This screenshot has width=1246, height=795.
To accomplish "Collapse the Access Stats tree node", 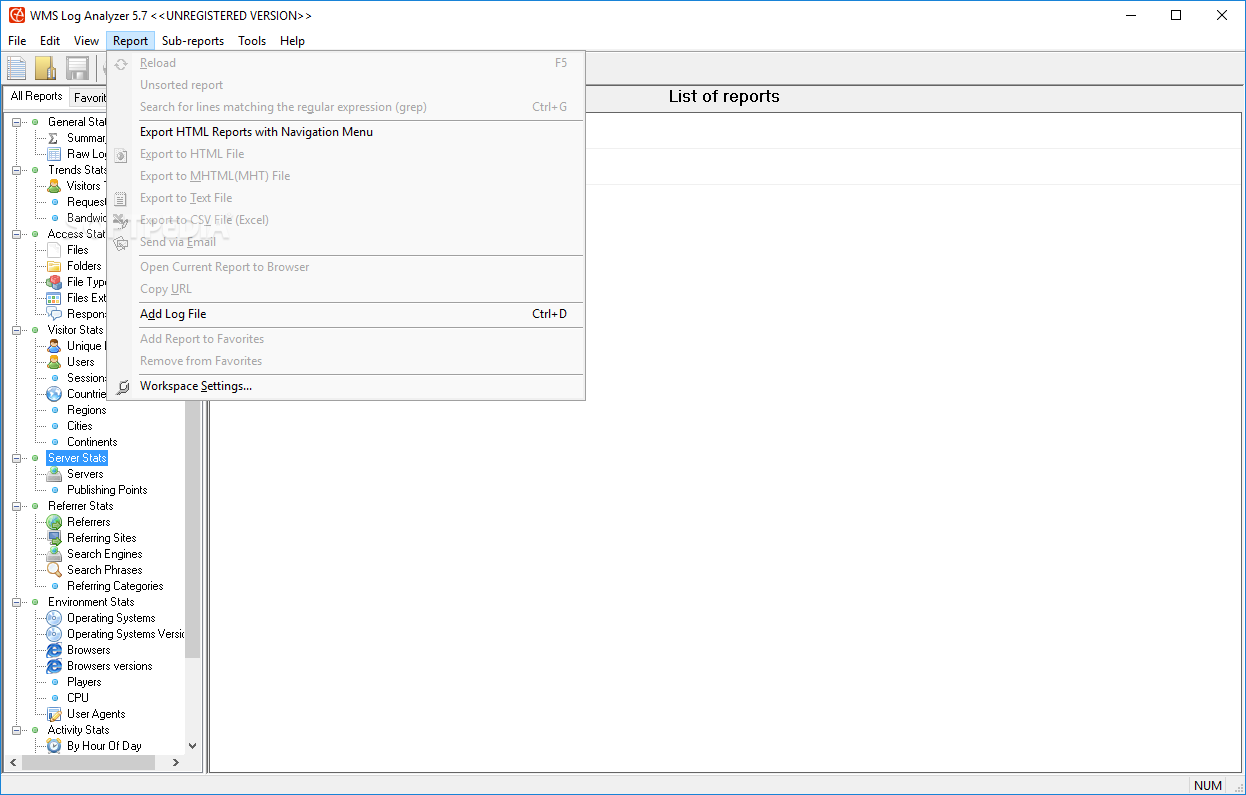I will point(17,234).
